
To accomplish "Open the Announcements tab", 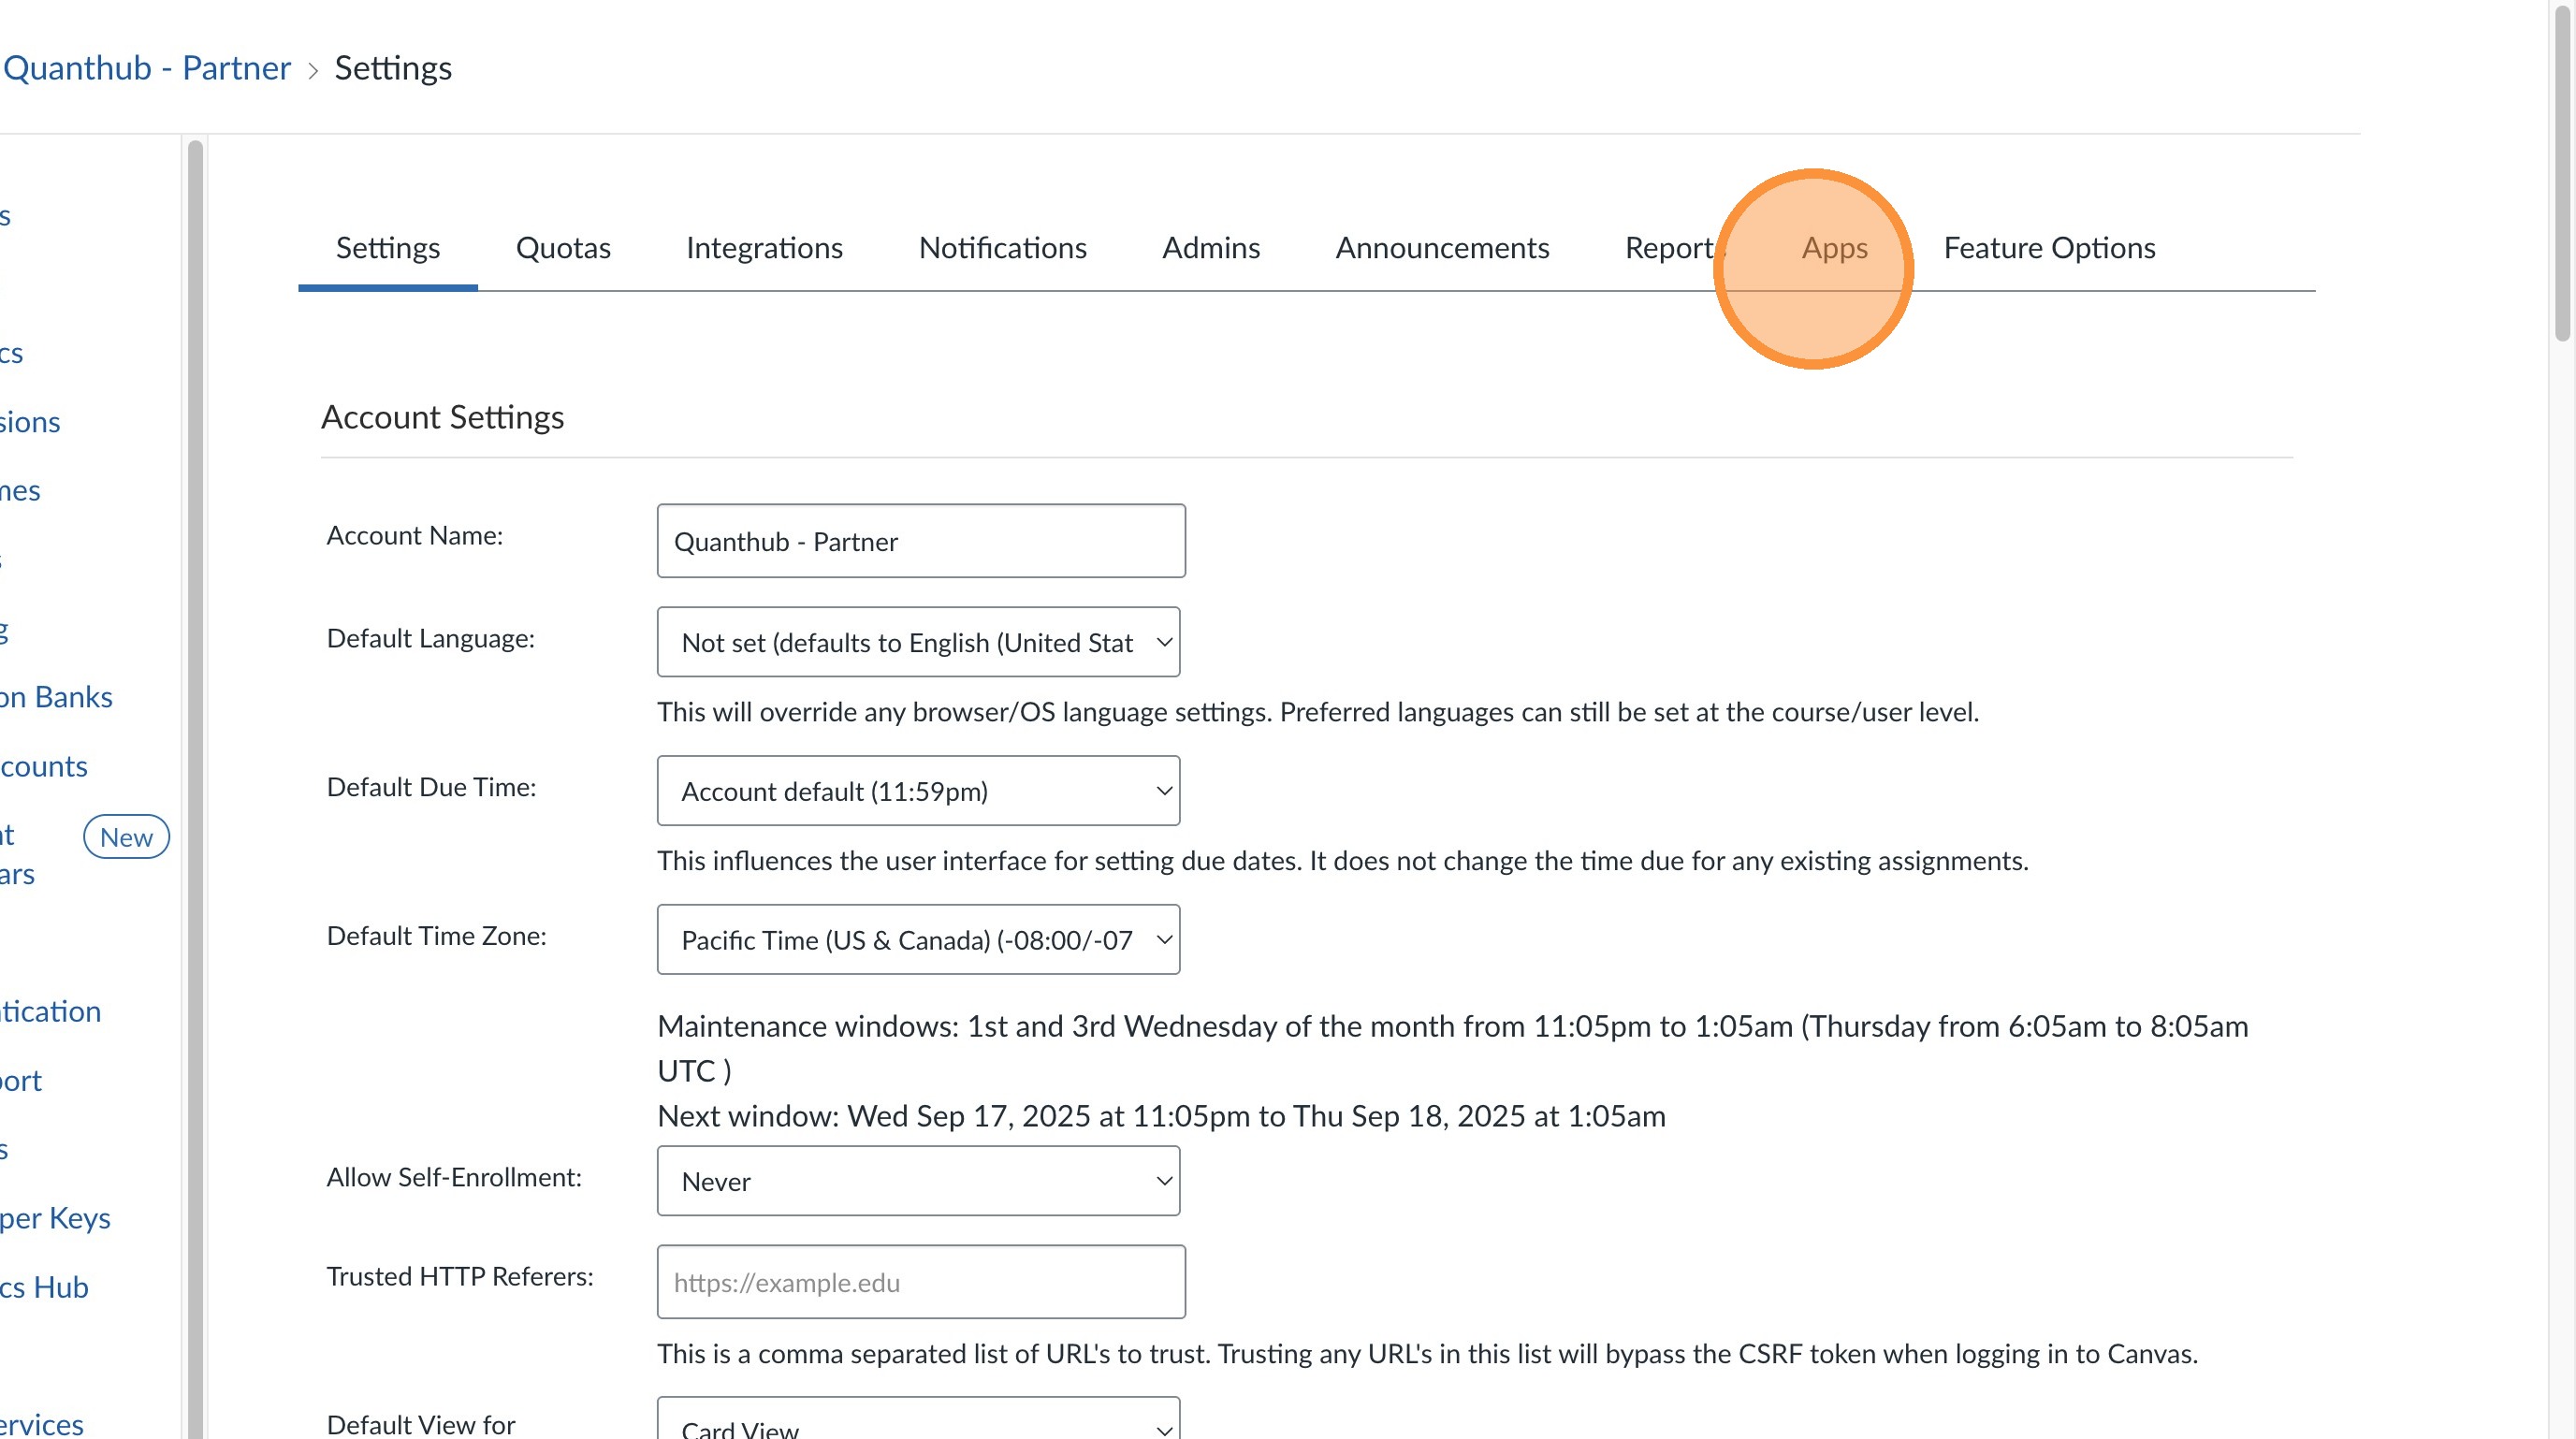I will (x=1442, y=247).
